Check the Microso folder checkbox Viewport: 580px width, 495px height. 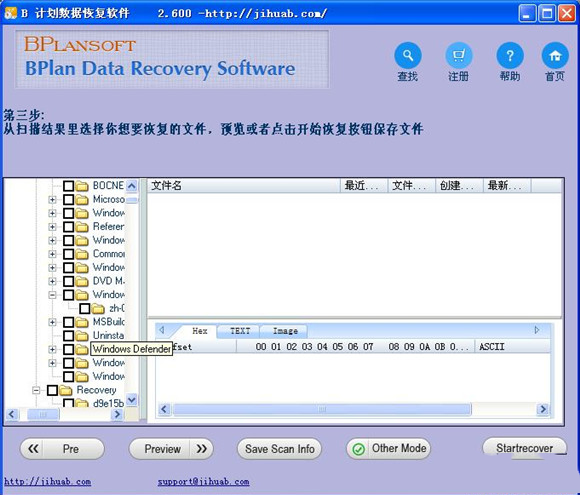pos(68,199)
